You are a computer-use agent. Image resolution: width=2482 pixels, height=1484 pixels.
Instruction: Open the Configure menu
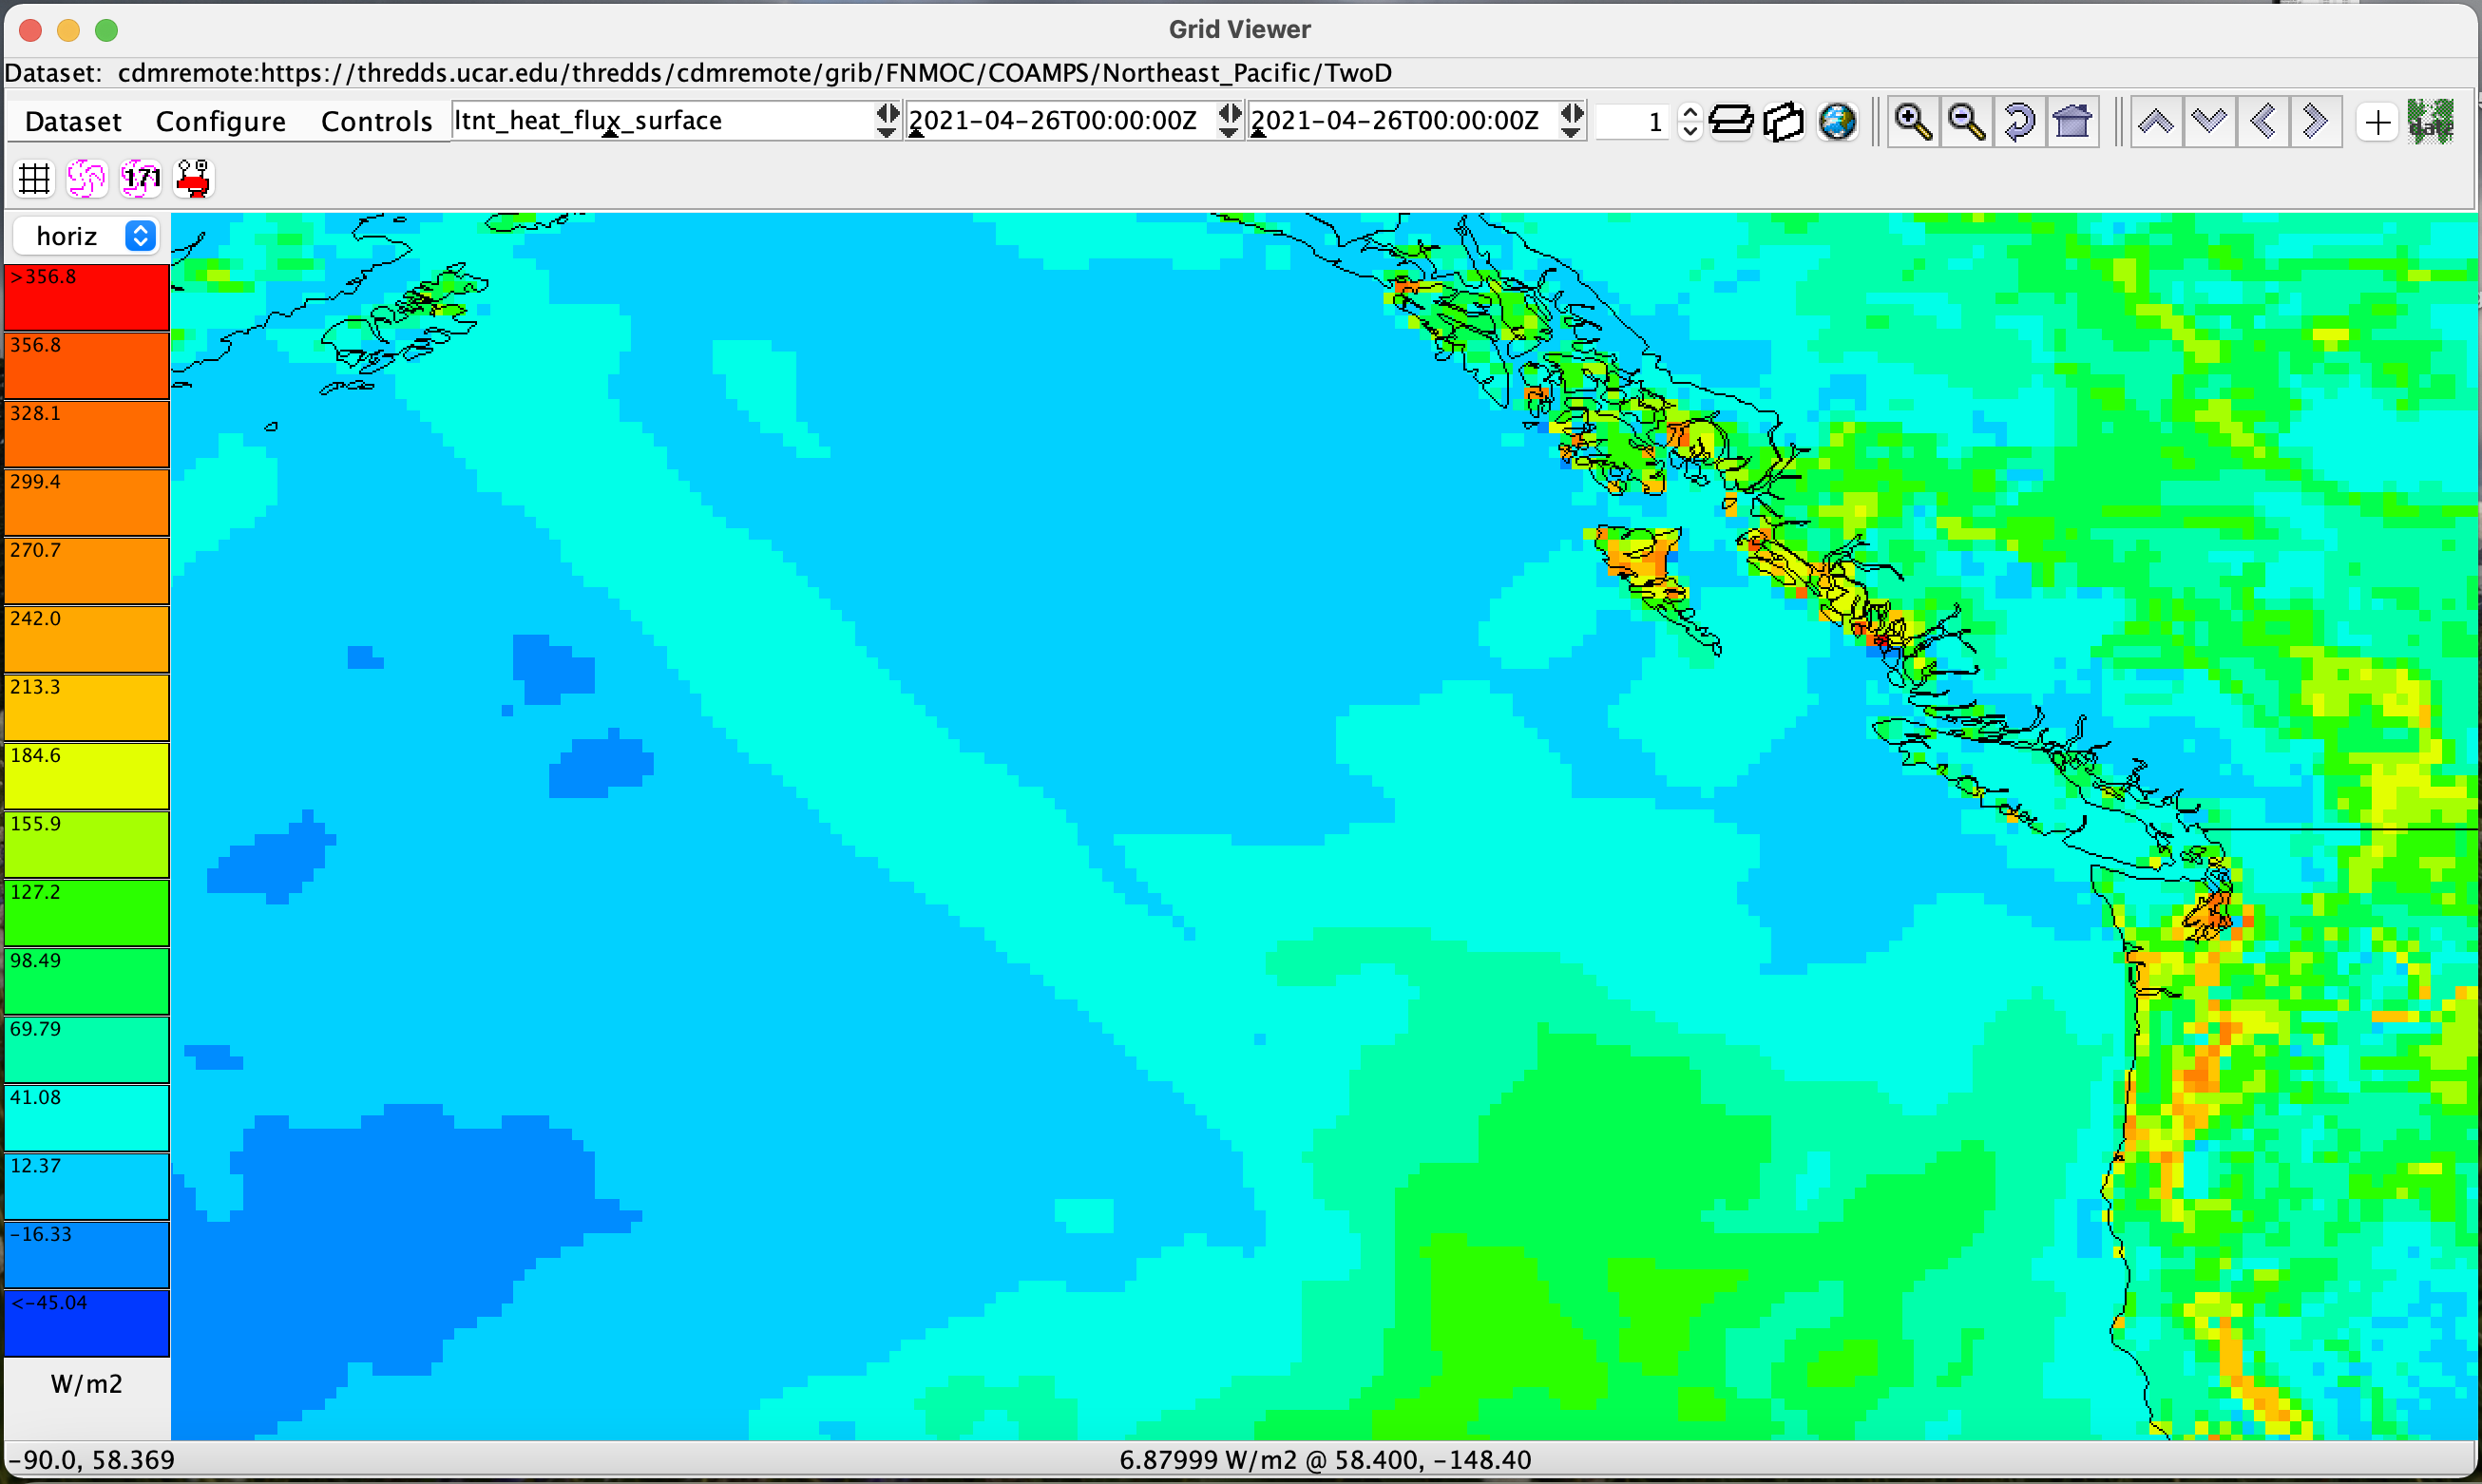point(220,121)
